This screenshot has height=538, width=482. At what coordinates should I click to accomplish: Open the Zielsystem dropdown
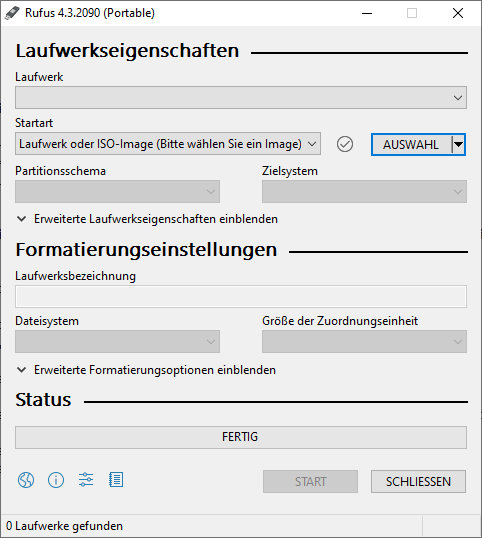tap(364, 191)
